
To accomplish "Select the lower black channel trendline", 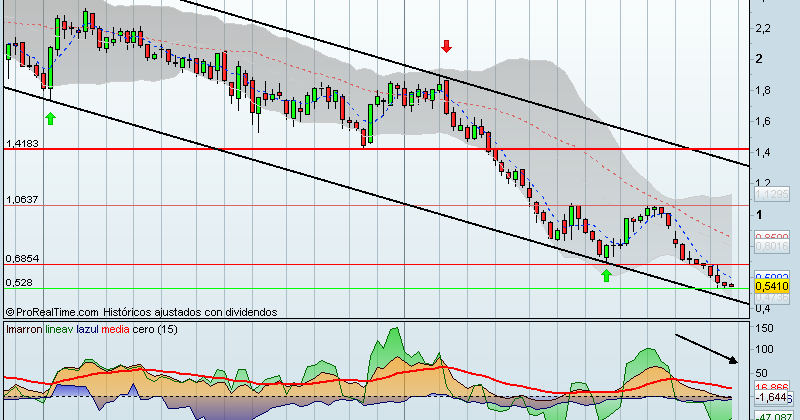I will pyautogui.click(x=377, y=195).
